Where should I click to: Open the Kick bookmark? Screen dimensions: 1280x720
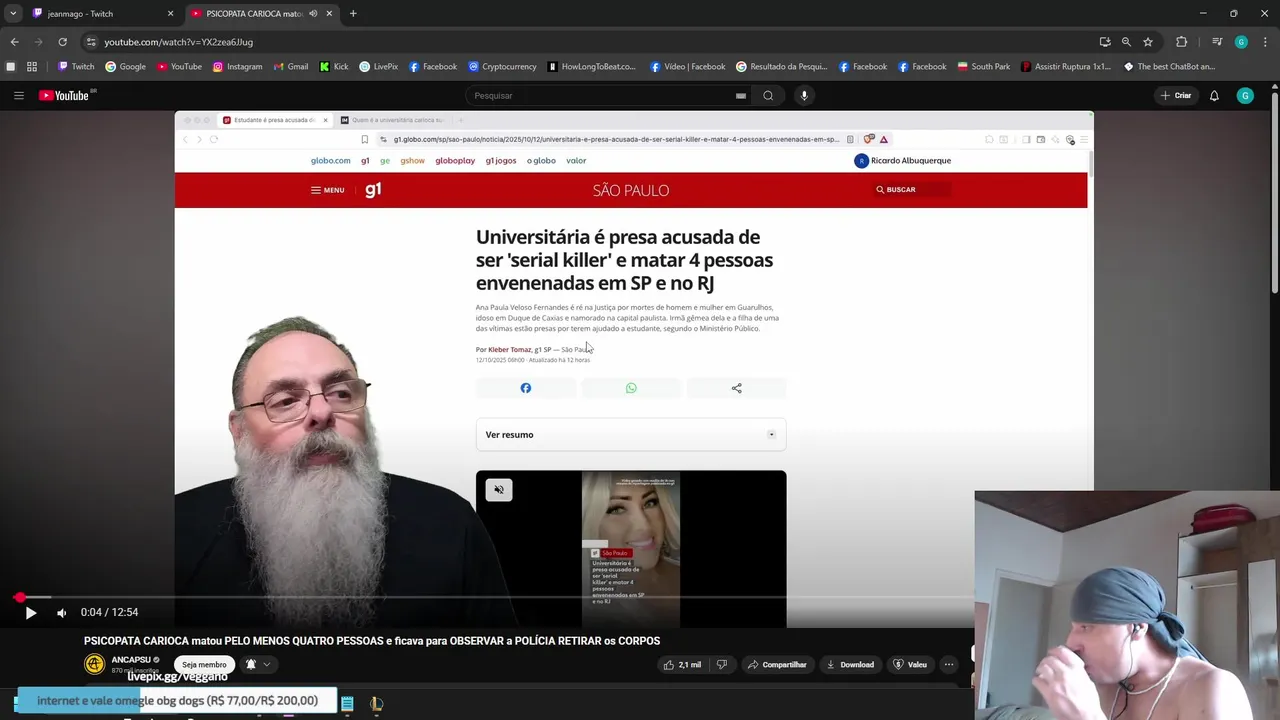pyautogui.click(x=334, y=67)
